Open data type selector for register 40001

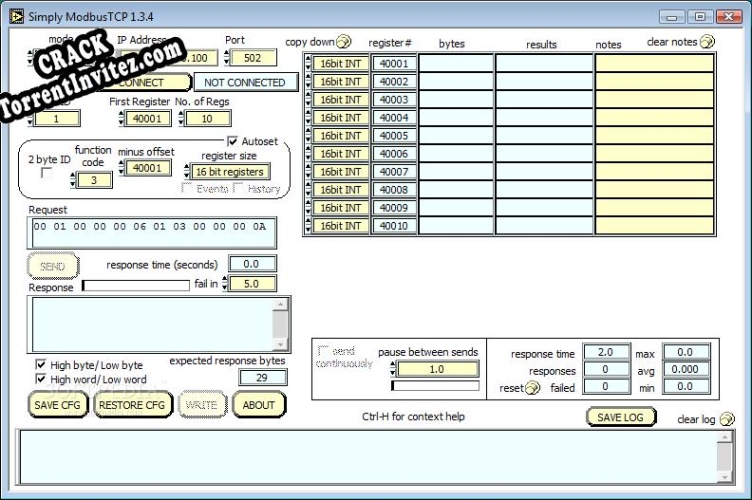tap(340, 63)
